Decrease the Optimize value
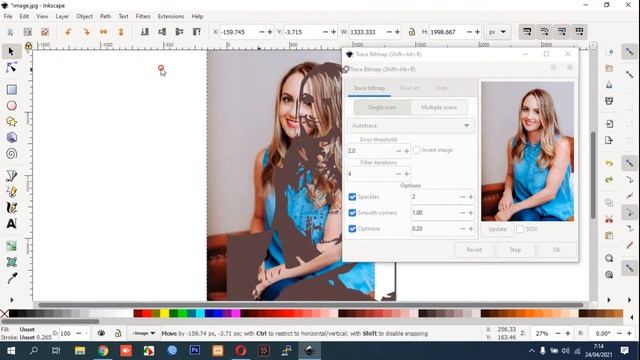This screenshot has height=360, width=640. click(462, 229)
